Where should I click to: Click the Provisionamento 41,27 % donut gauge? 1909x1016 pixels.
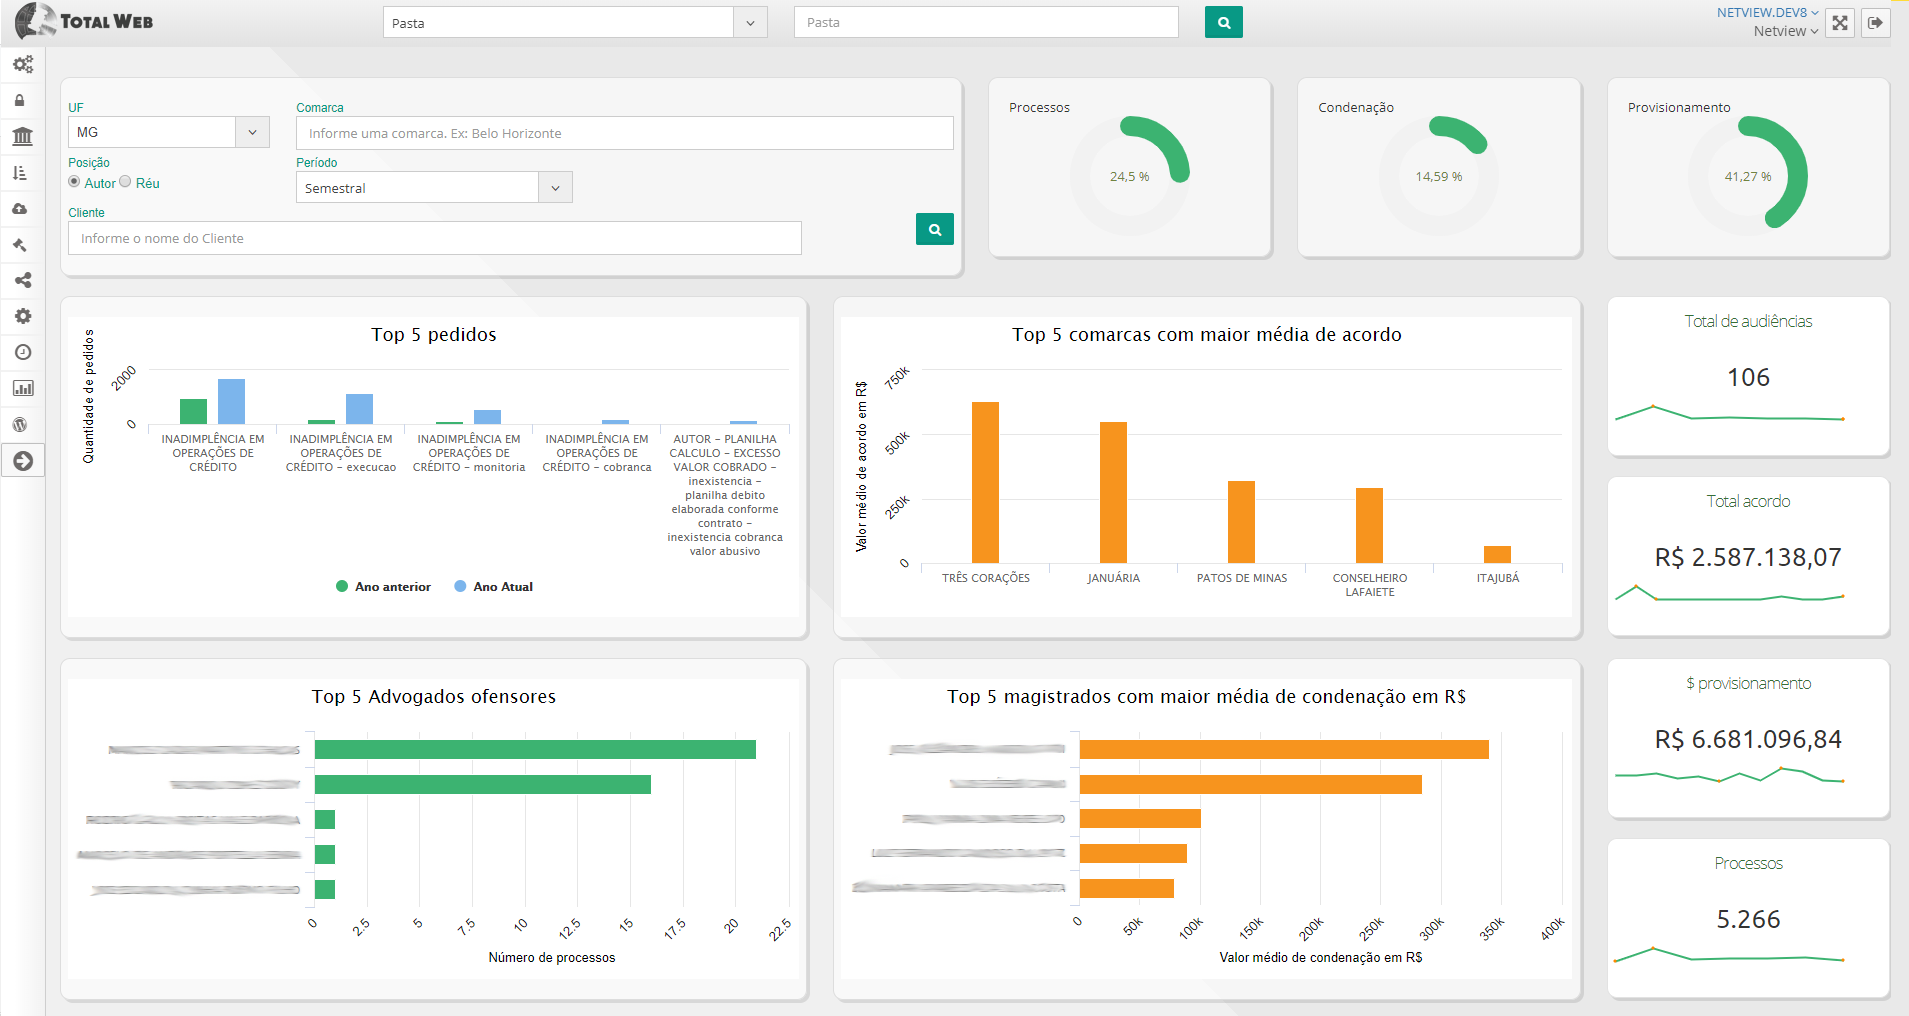(1747, 176)
